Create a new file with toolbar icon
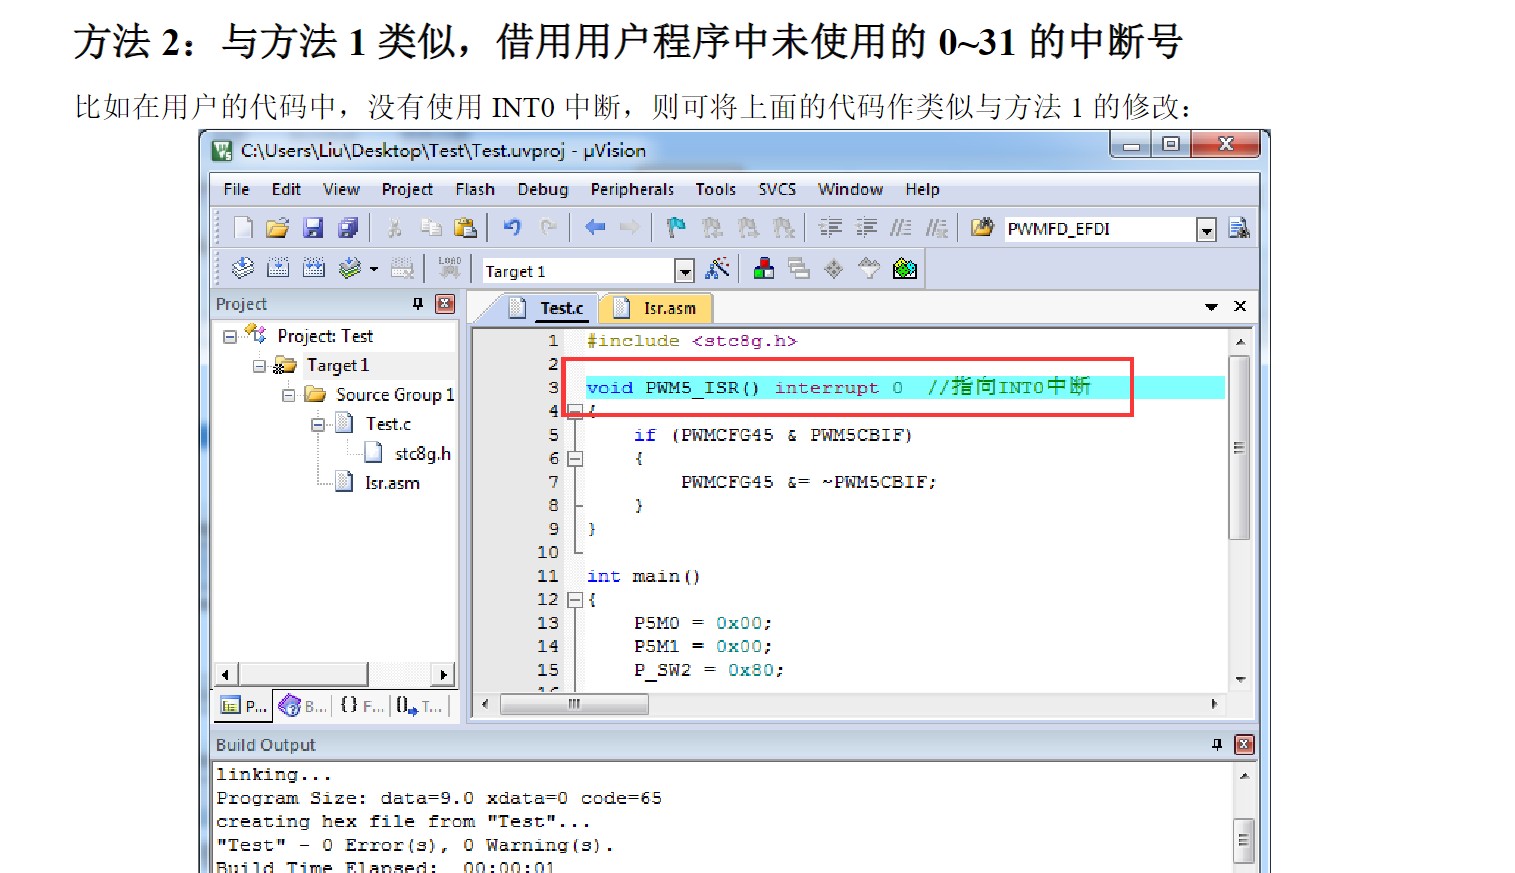 pyautogui.click(x=243, y=228)
